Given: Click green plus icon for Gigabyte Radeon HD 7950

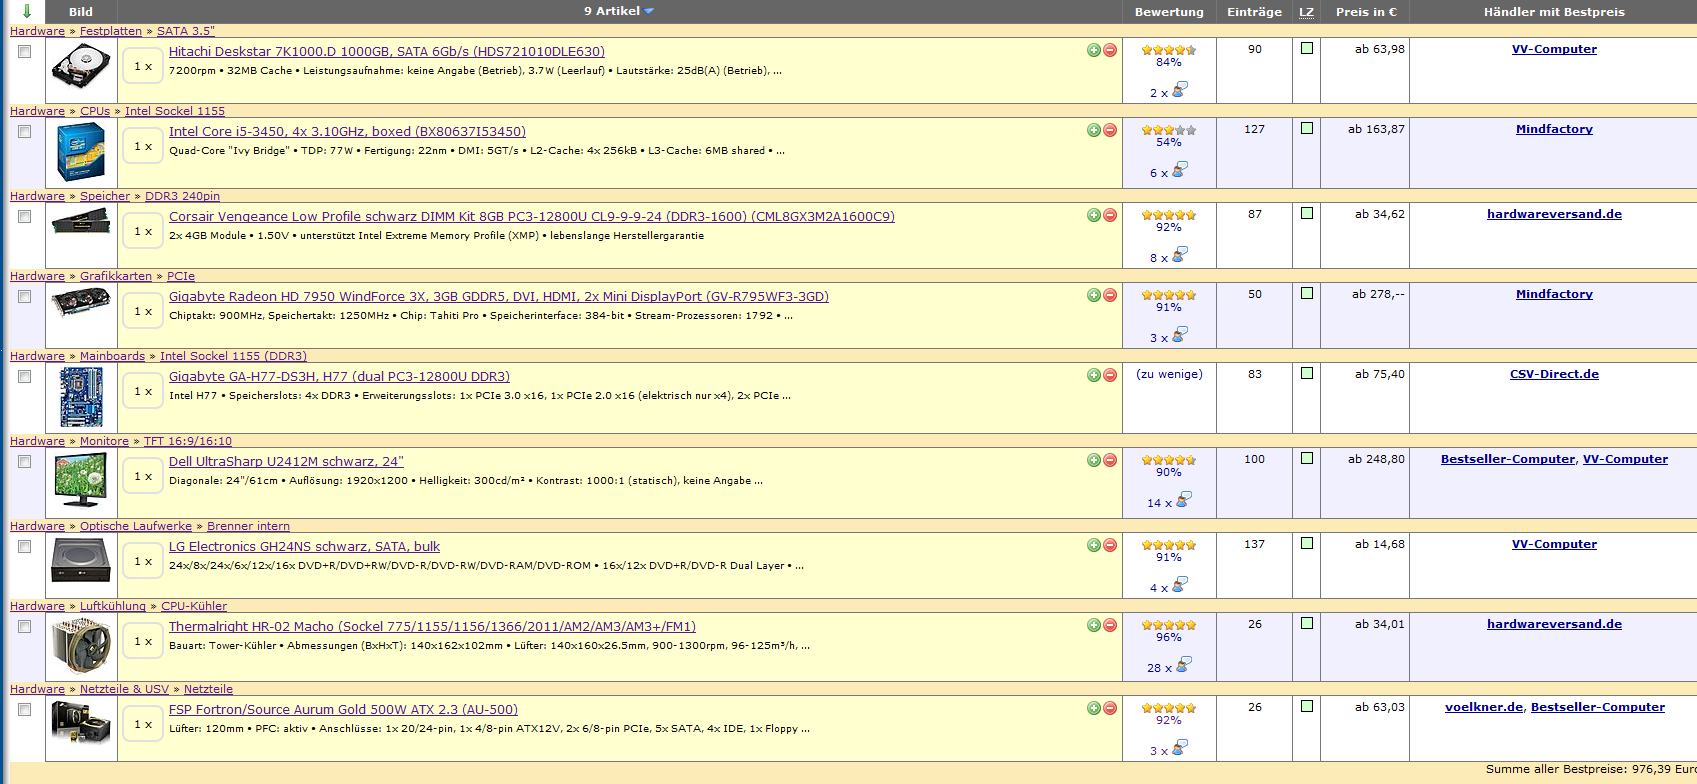Looking at the screenshot, I should (1094, 295).
